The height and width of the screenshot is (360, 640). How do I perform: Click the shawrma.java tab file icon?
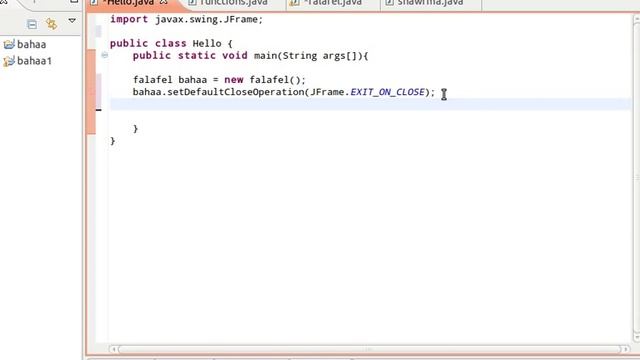click(x=389, y=2)
